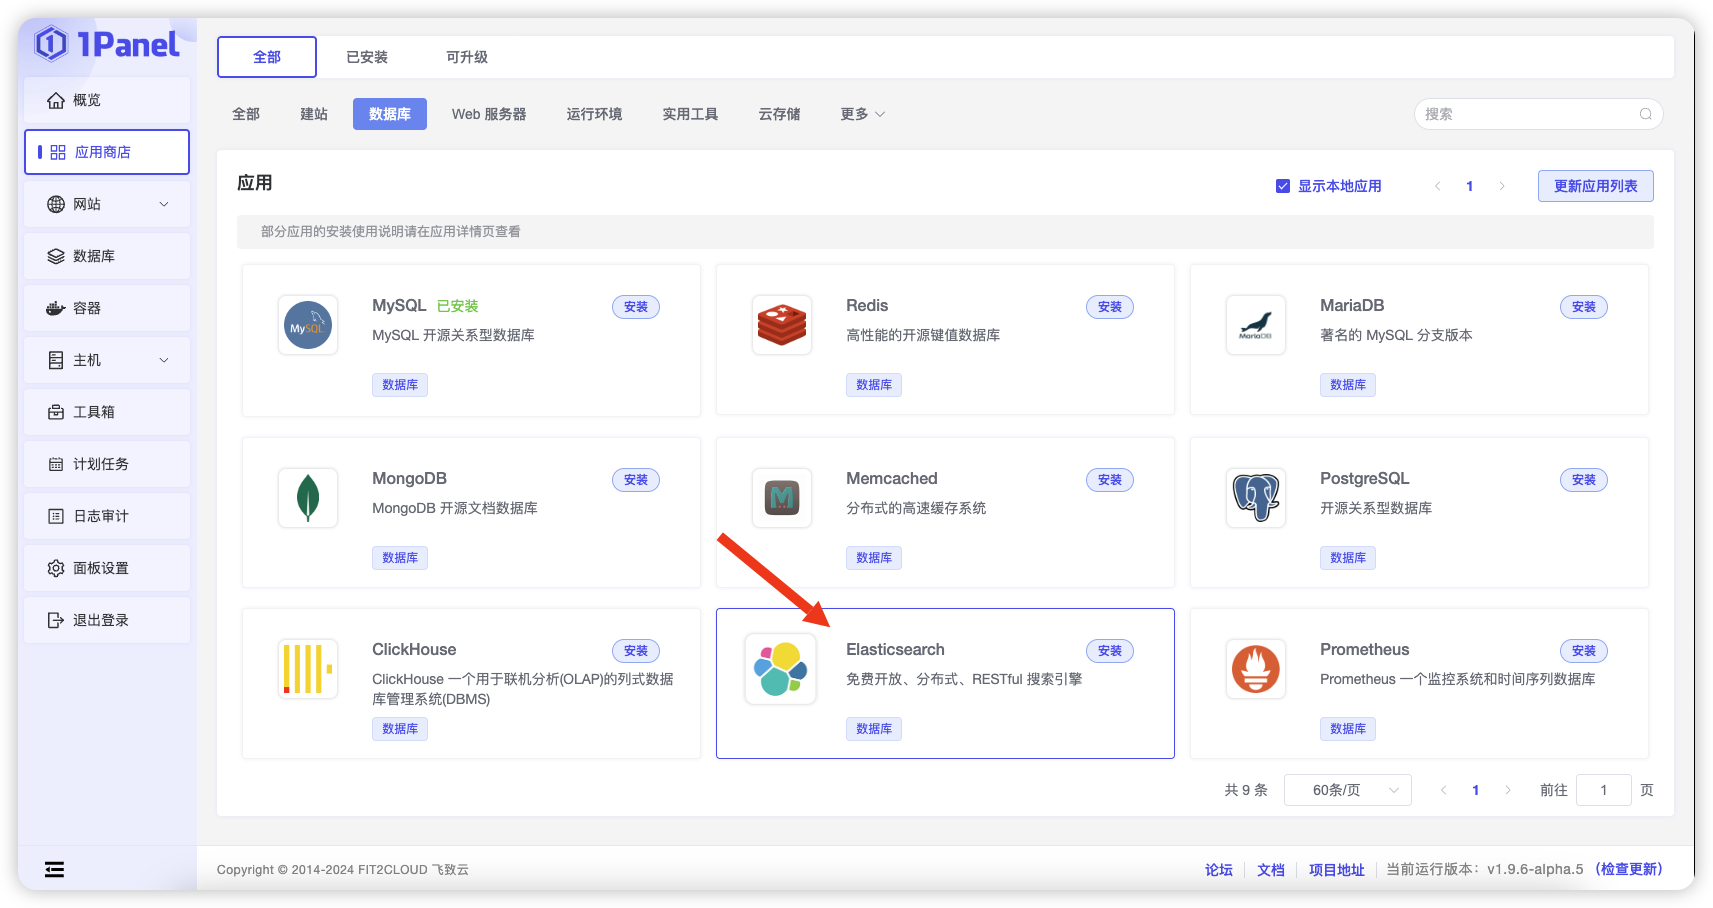Click 退出登录 to log out

point(107,620)
